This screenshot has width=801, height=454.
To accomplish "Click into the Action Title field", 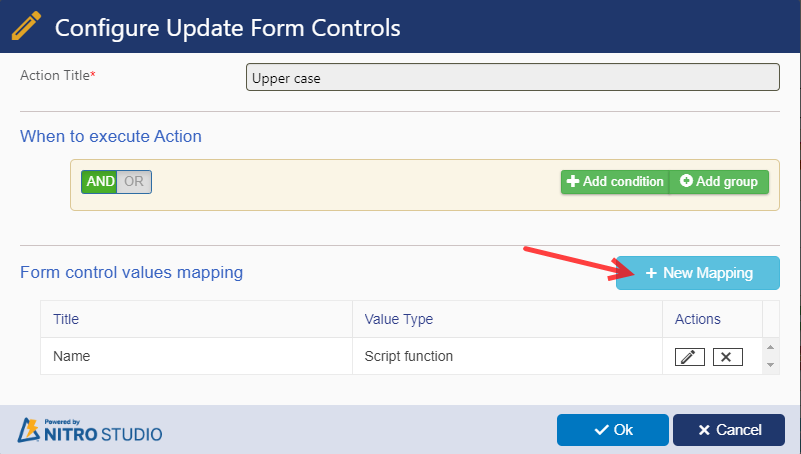I will [x=513, y=77].
